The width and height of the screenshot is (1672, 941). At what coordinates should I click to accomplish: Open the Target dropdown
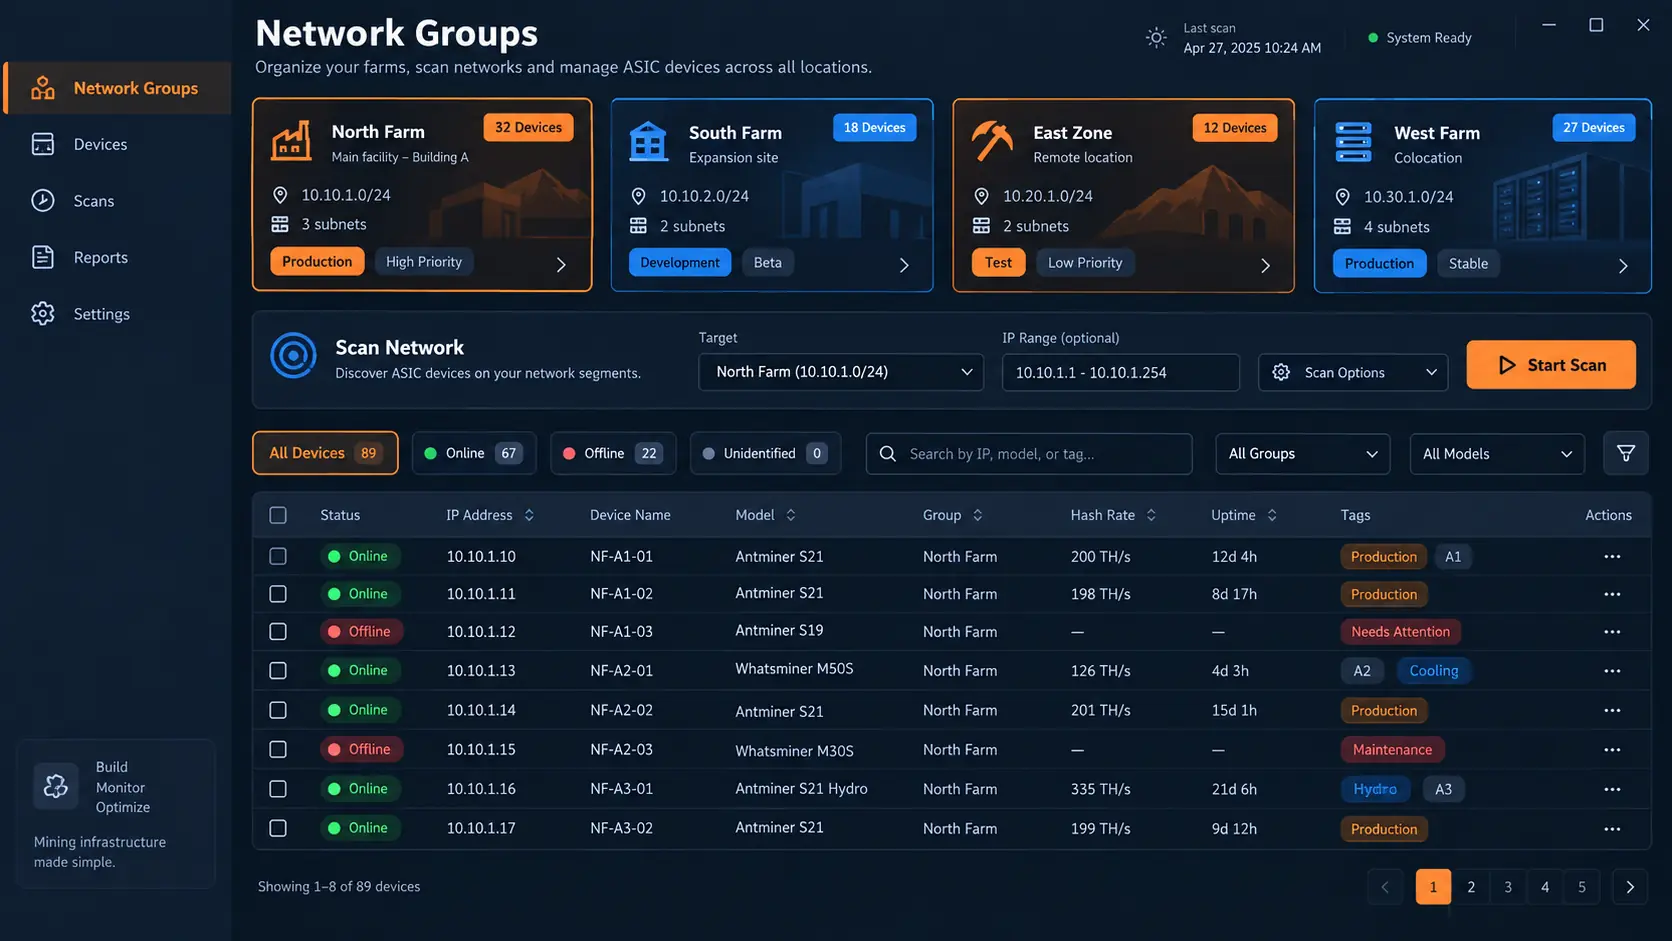[x=841, y=372]
